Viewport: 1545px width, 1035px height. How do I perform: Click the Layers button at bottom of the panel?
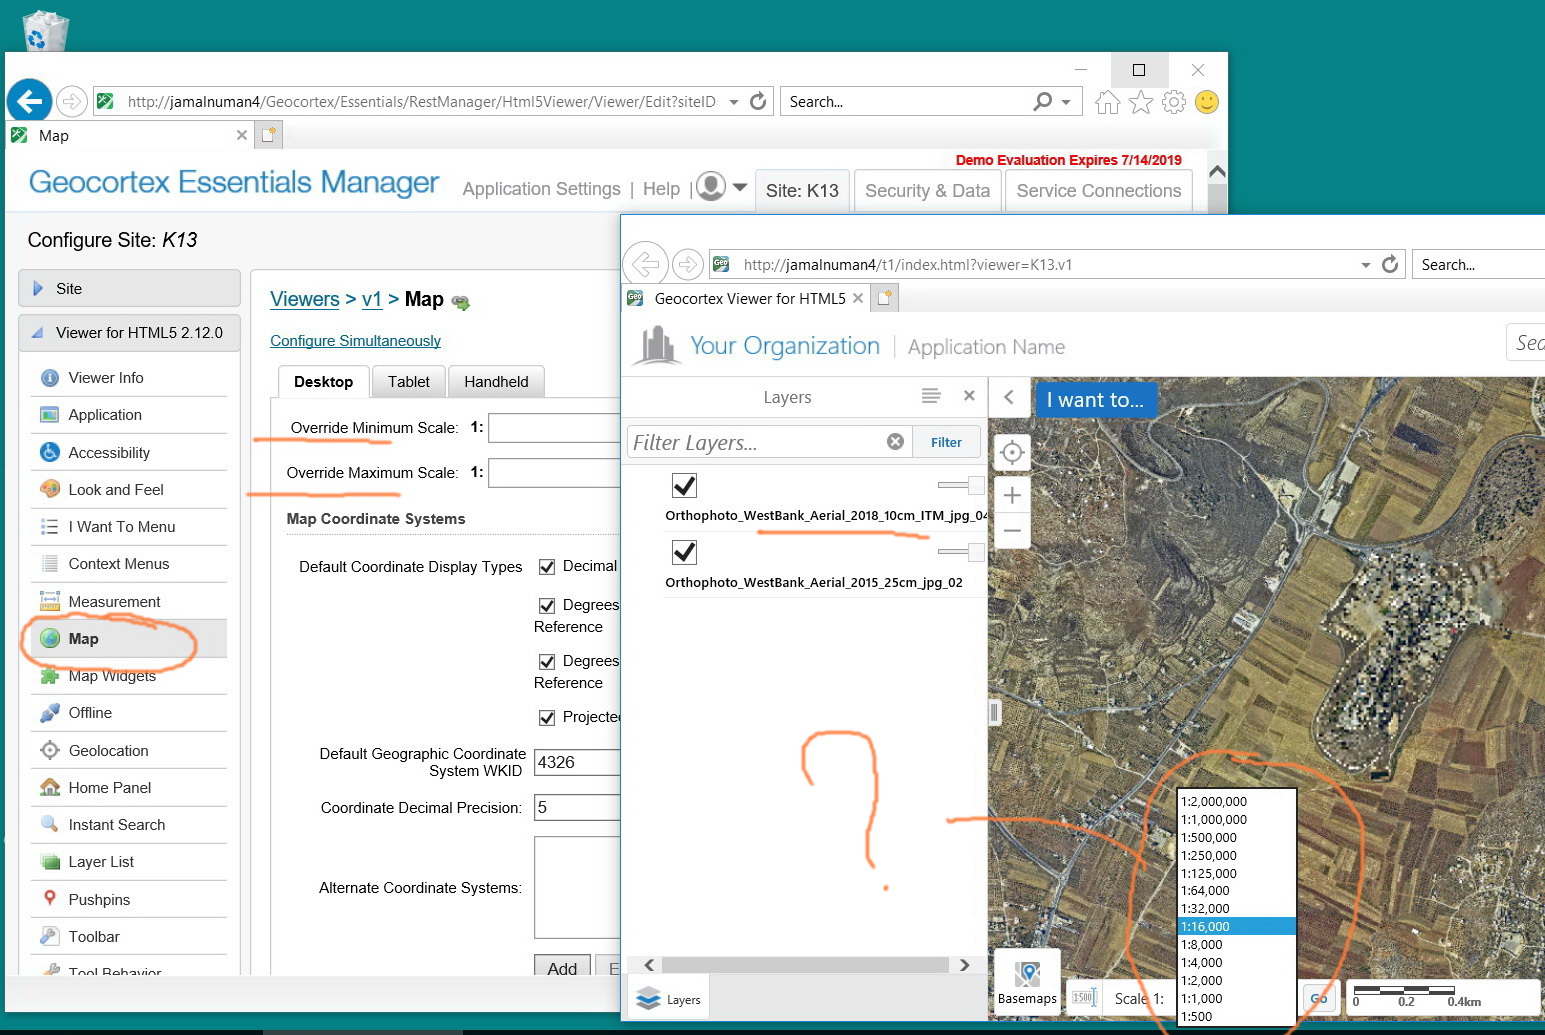point(668,999)
